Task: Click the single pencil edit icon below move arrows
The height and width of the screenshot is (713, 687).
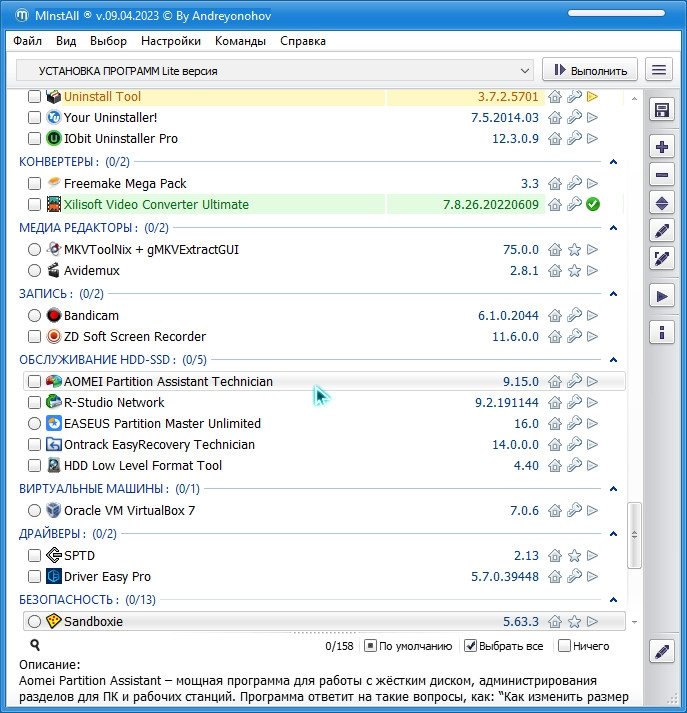Action: 662,231
